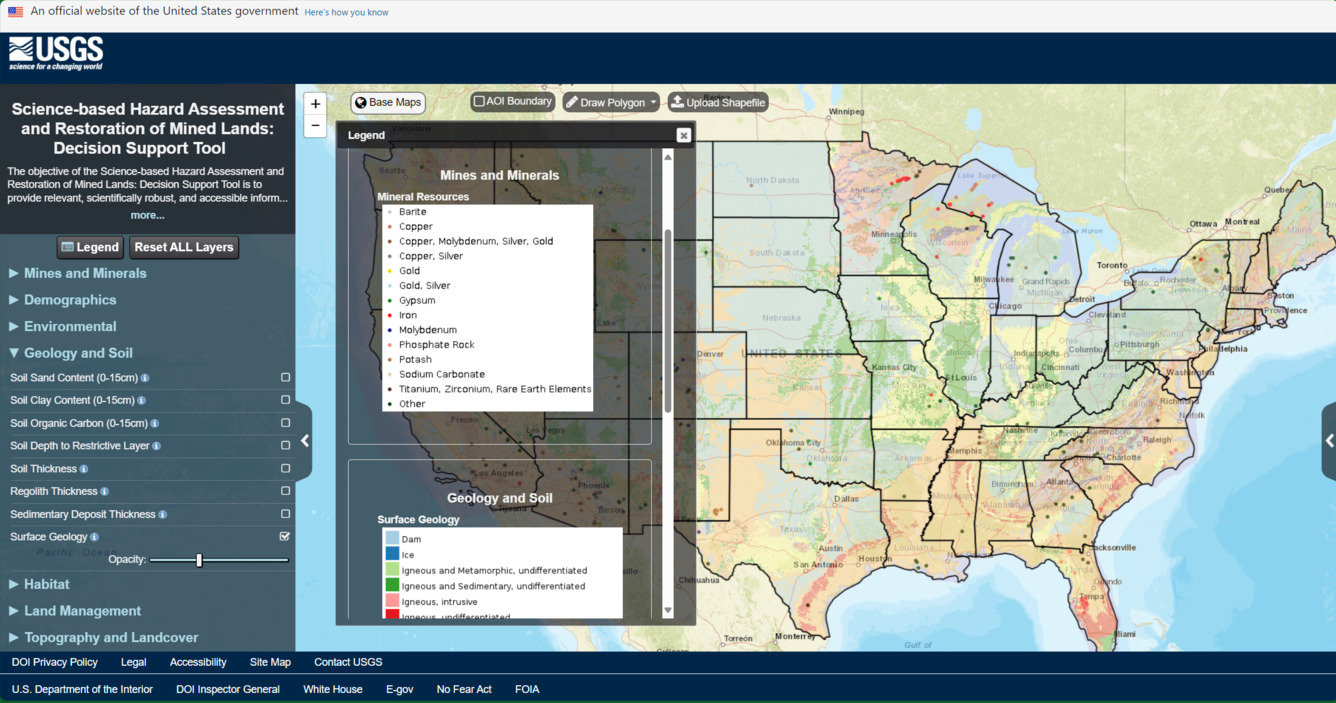Viewport: 1336px width, 703px height.
Task: Open right panel with the edge arrow
Action: tap(1328, 440)
